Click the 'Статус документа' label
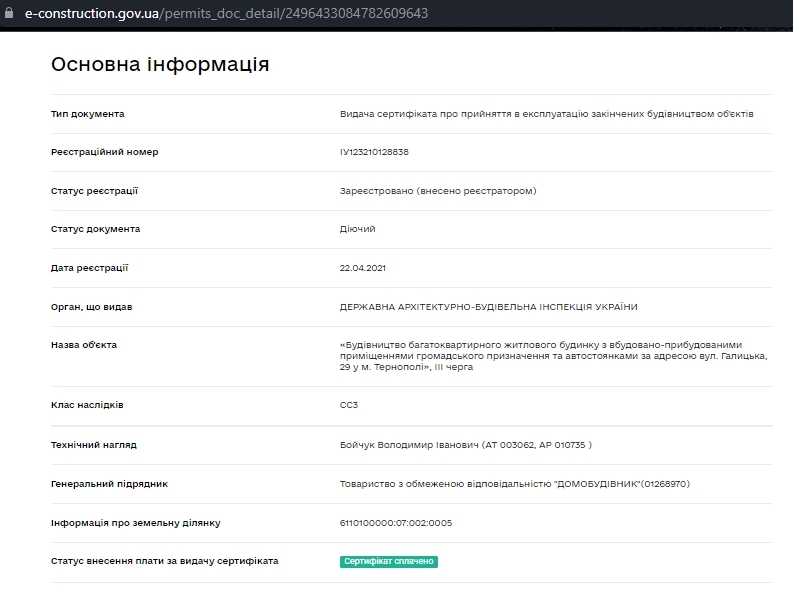The width and height of the screenshot is (793, 591). tap(96, 229)
